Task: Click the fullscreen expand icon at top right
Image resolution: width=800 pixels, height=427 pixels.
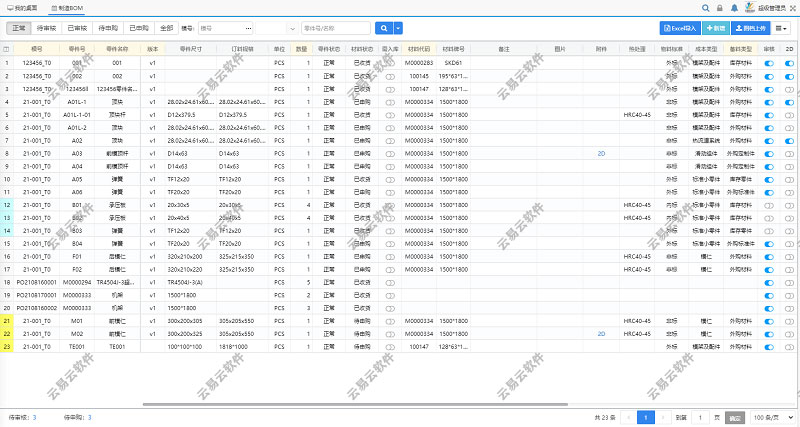Action: [790, 7]
